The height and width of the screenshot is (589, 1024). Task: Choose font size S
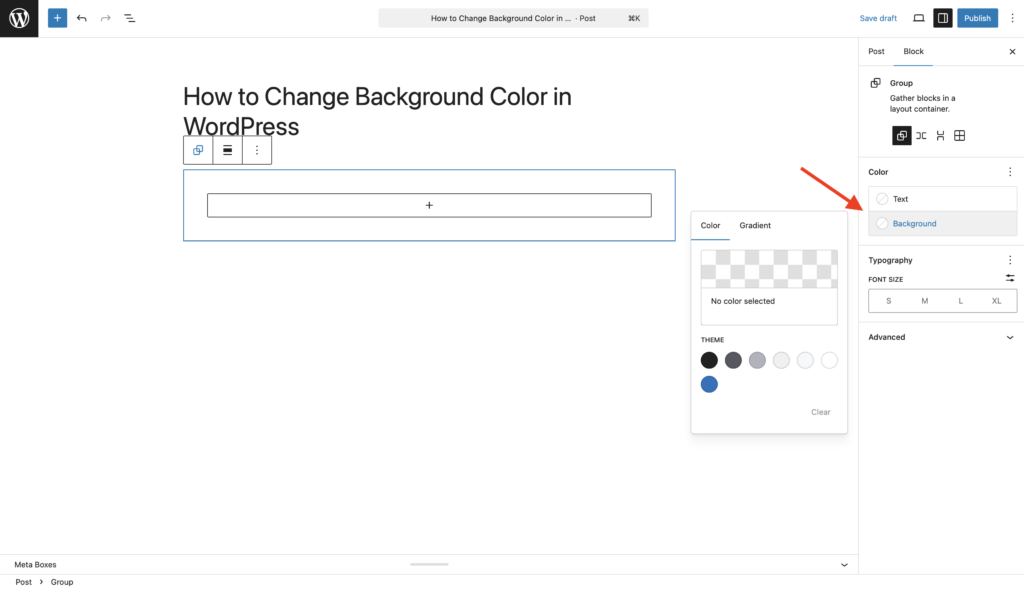[x=888, y=301]
